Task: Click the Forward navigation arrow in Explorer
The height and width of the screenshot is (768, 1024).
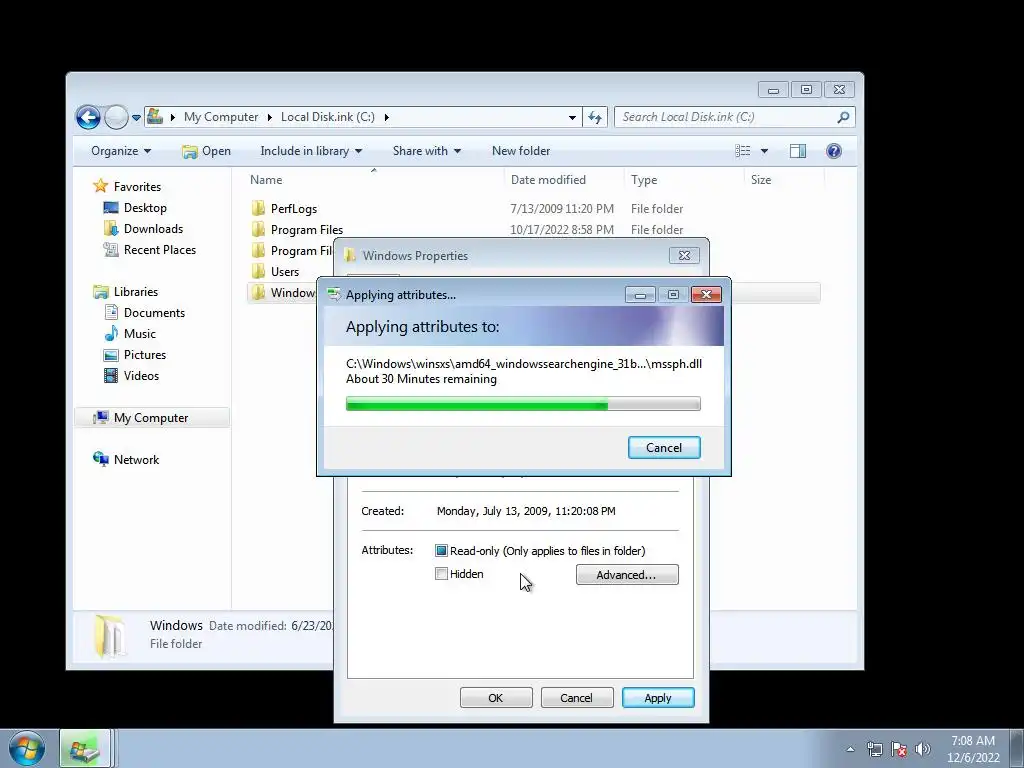Action: coord(116,118)
